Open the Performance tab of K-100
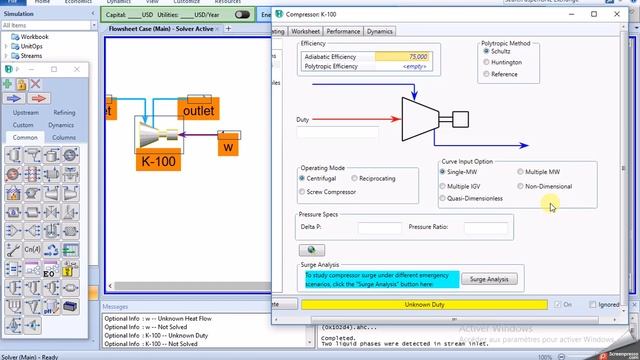Screen dimensions: 640x360 click(343, 31)
